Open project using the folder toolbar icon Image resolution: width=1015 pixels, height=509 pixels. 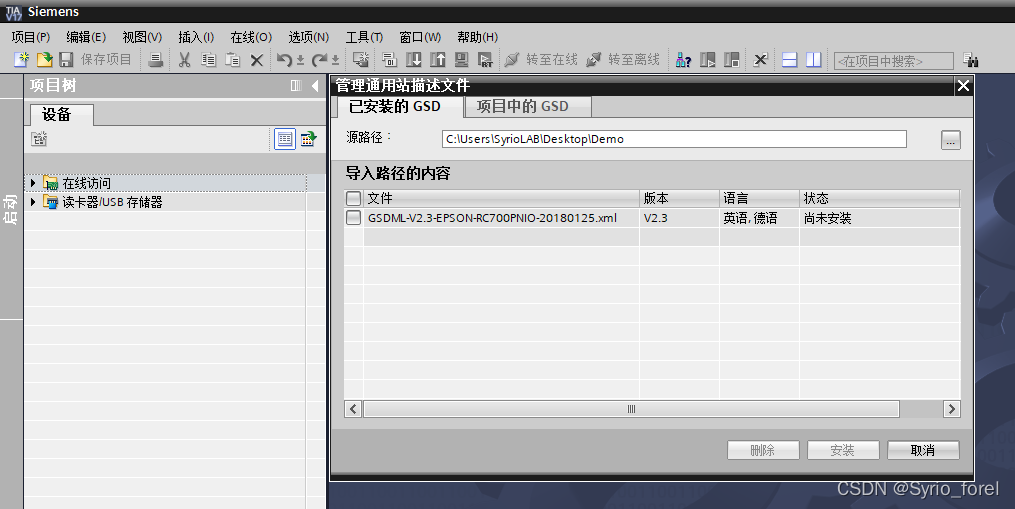coord(44,60)
